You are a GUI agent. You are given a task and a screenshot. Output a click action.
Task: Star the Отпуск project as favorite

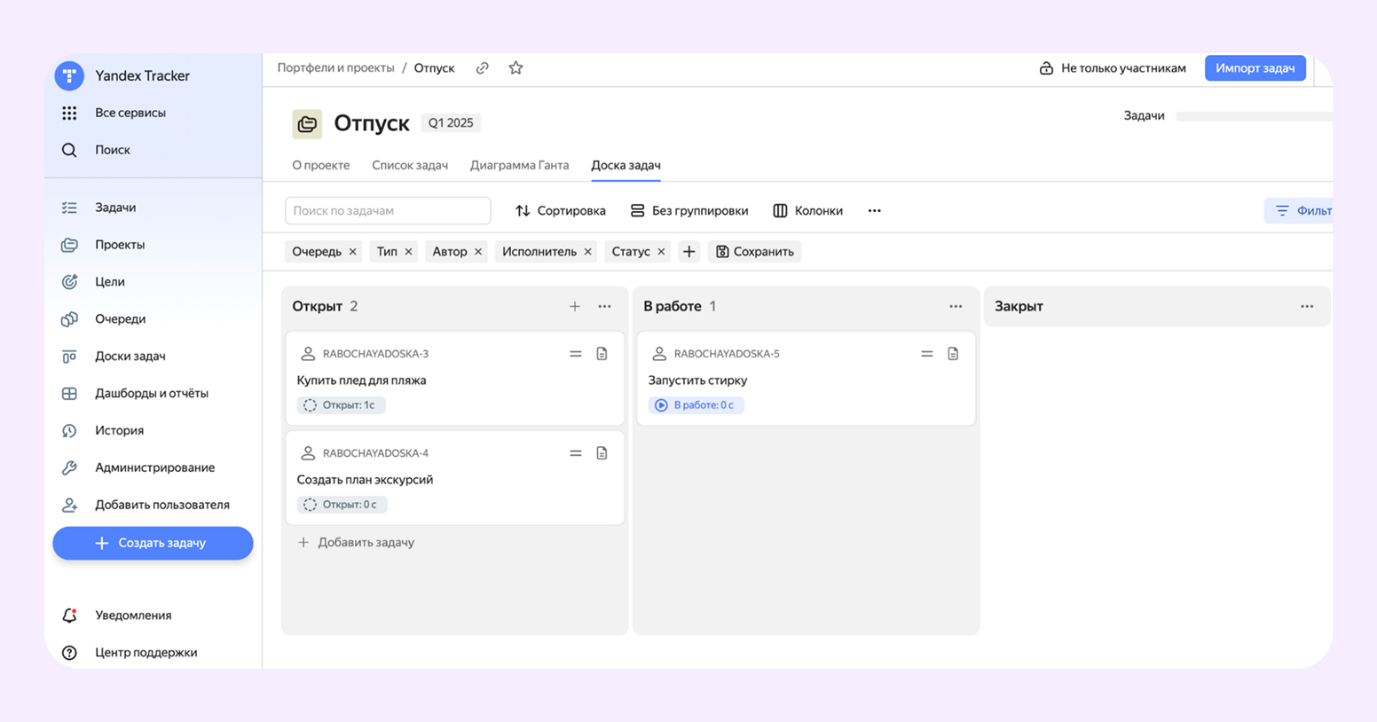pos(516,68)
